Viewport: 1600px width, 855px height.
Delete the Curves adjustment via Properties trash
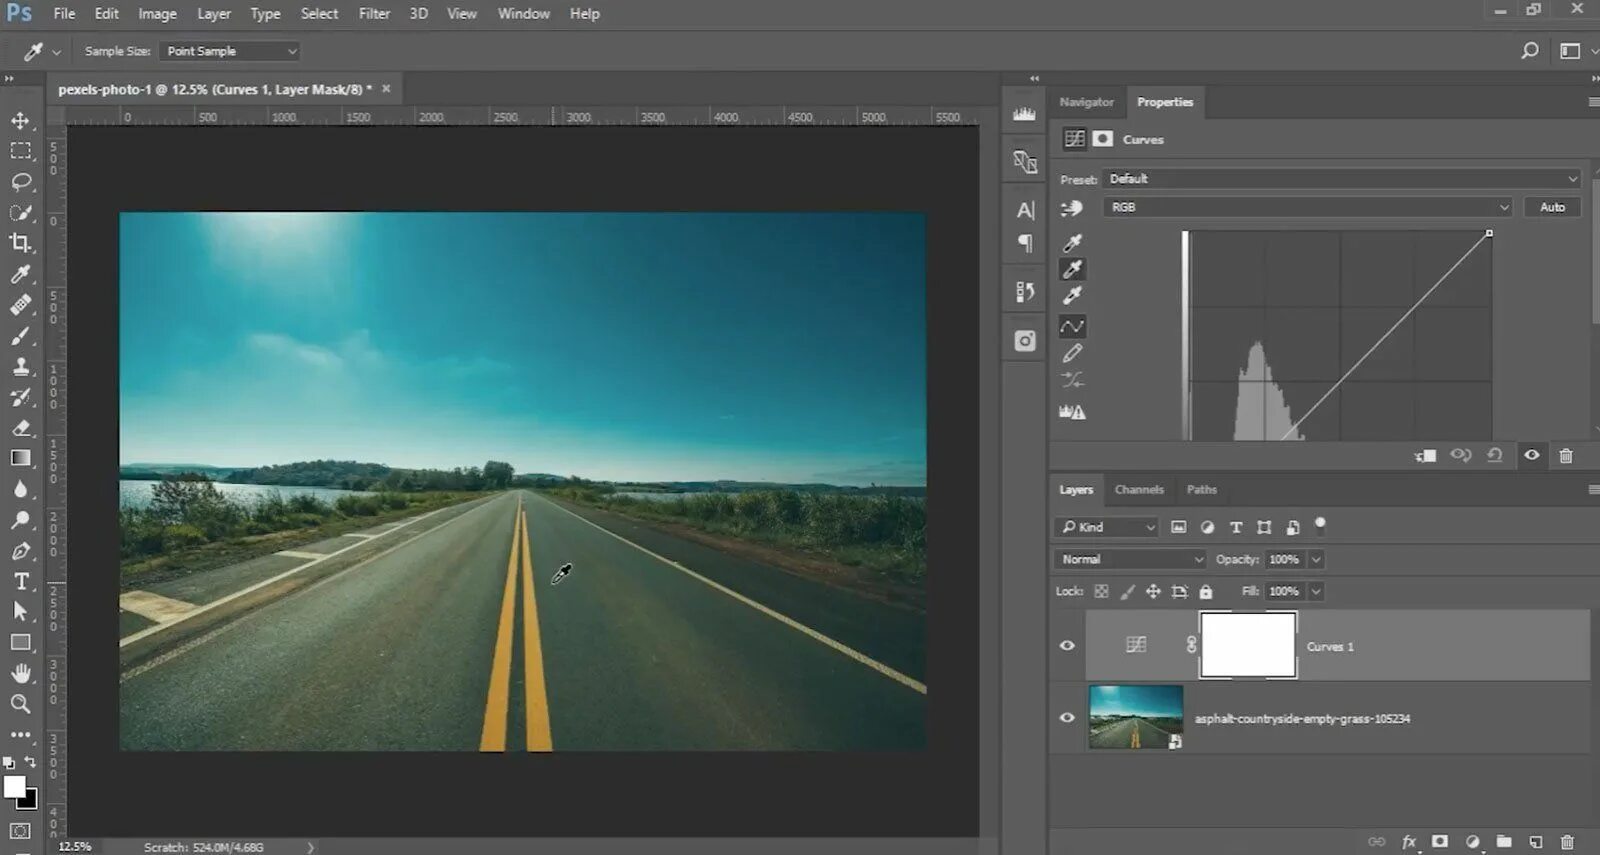pyautogui.click(x=1566, y=455)
